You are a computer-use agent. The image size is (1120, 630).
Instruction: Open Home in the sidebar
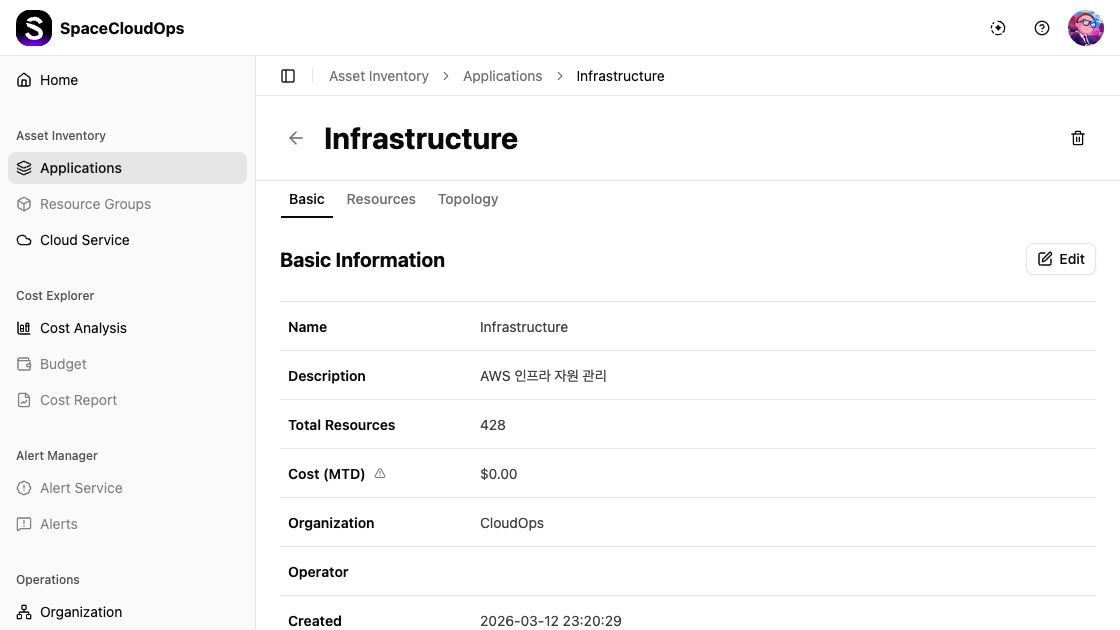[x=59, y=80]
